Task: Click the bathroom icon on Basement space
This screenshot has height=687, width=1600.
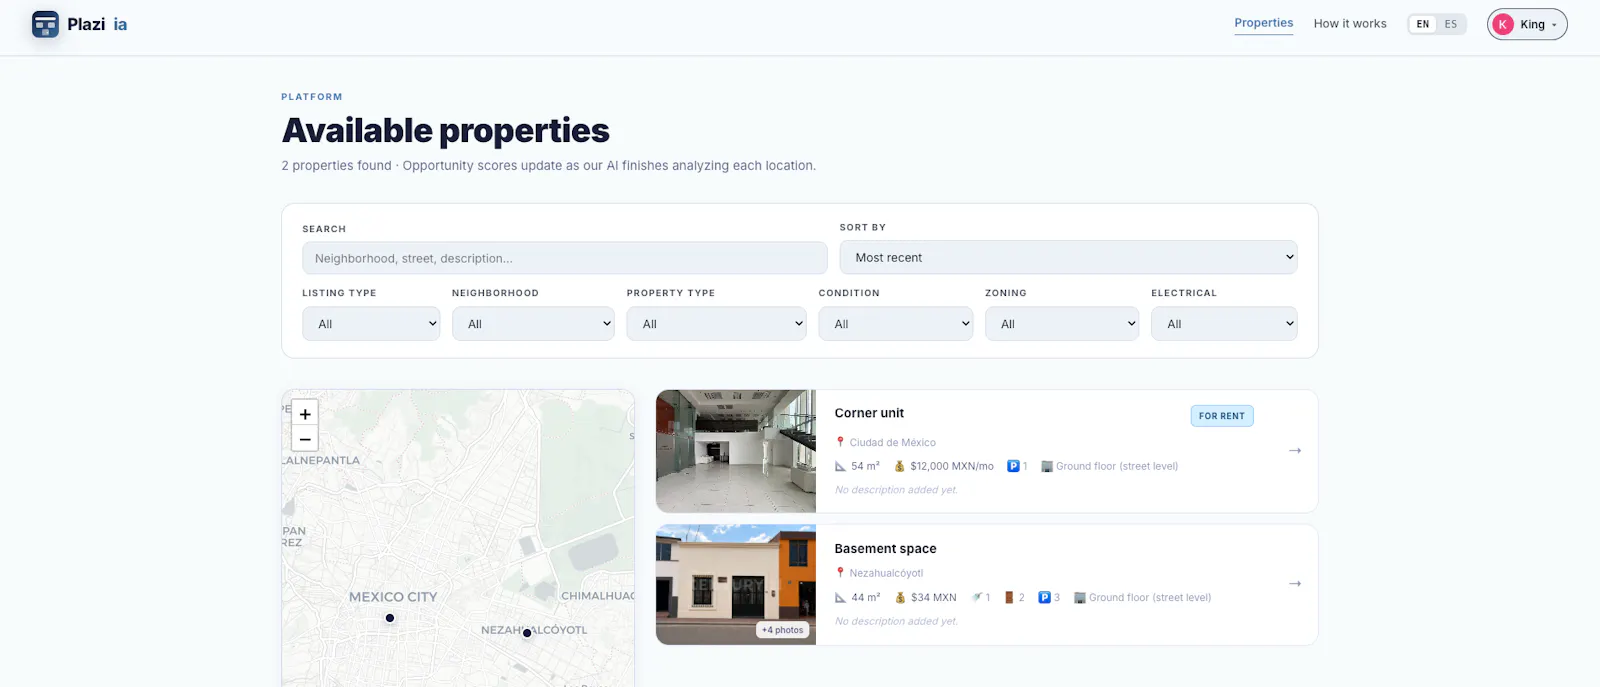Action: coord(977,598)
